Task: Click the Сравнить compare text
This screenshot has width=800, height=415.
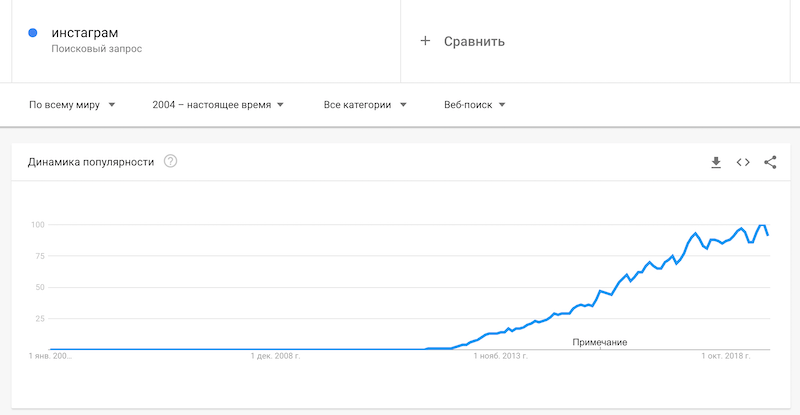Action: (474, 41)
